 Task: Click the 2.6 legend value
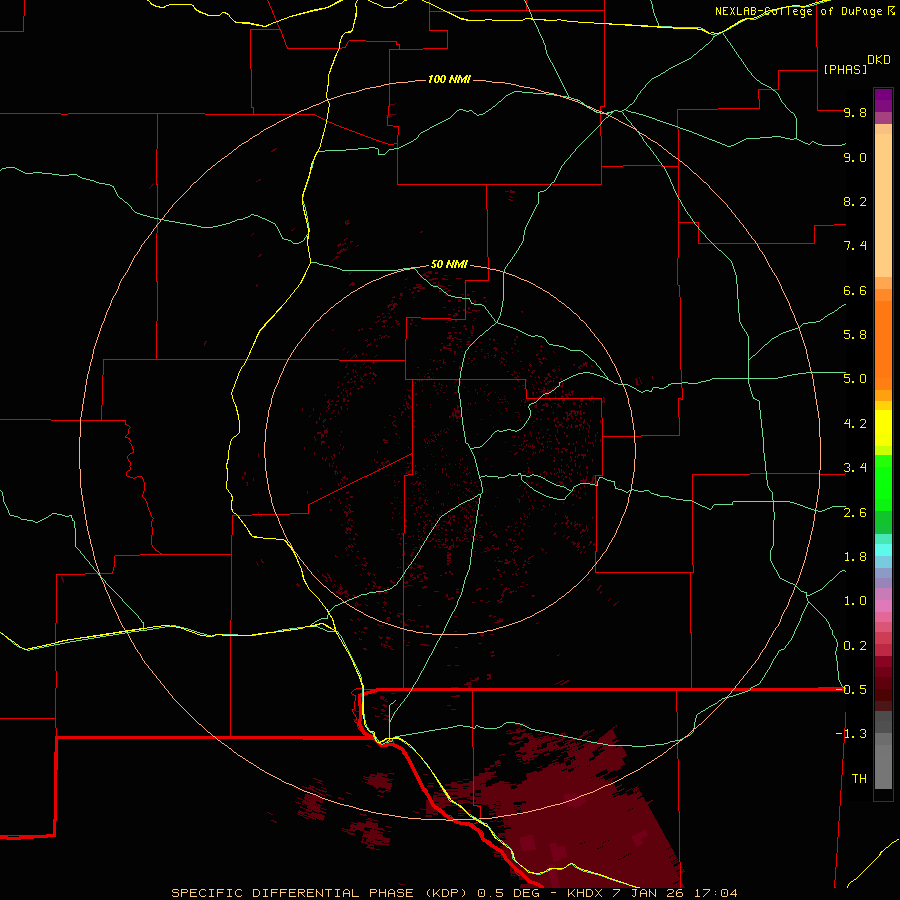click(x=855, y=513)
